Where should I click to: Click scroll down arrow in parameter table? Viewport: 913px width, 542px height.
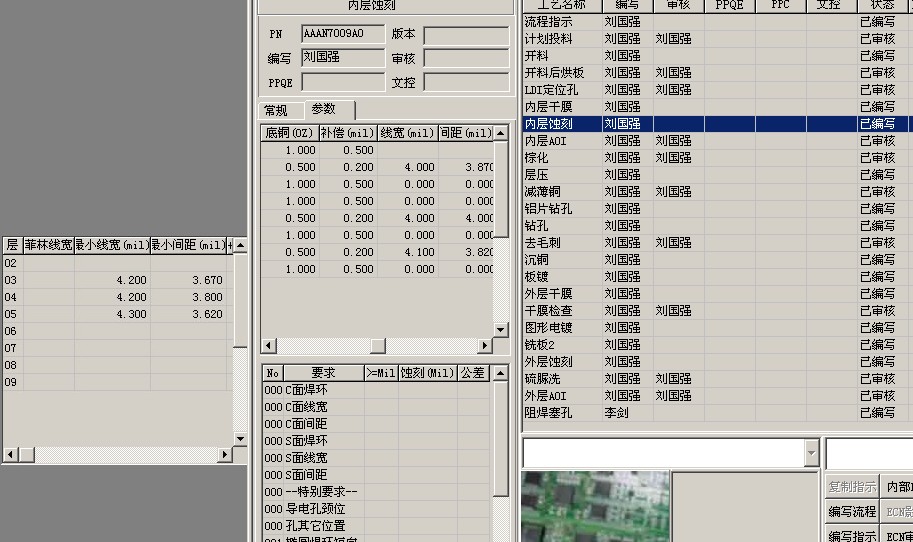tap(501, 330)
